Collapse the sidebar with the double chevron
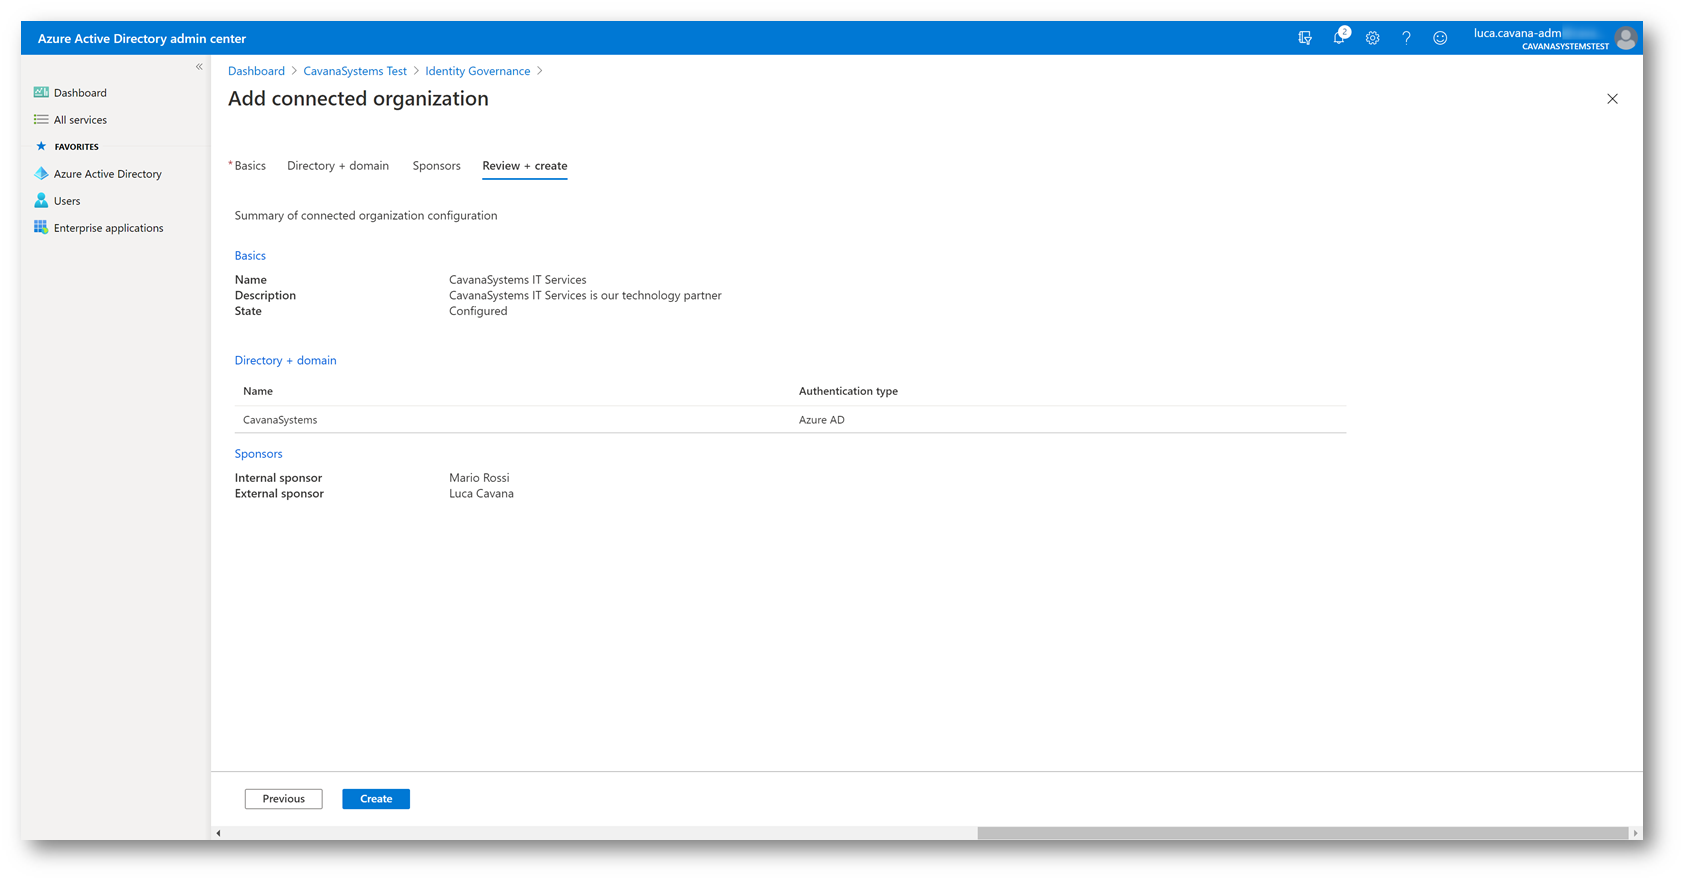The height and width of the screenshot is (882, 1685). (199, 67)
